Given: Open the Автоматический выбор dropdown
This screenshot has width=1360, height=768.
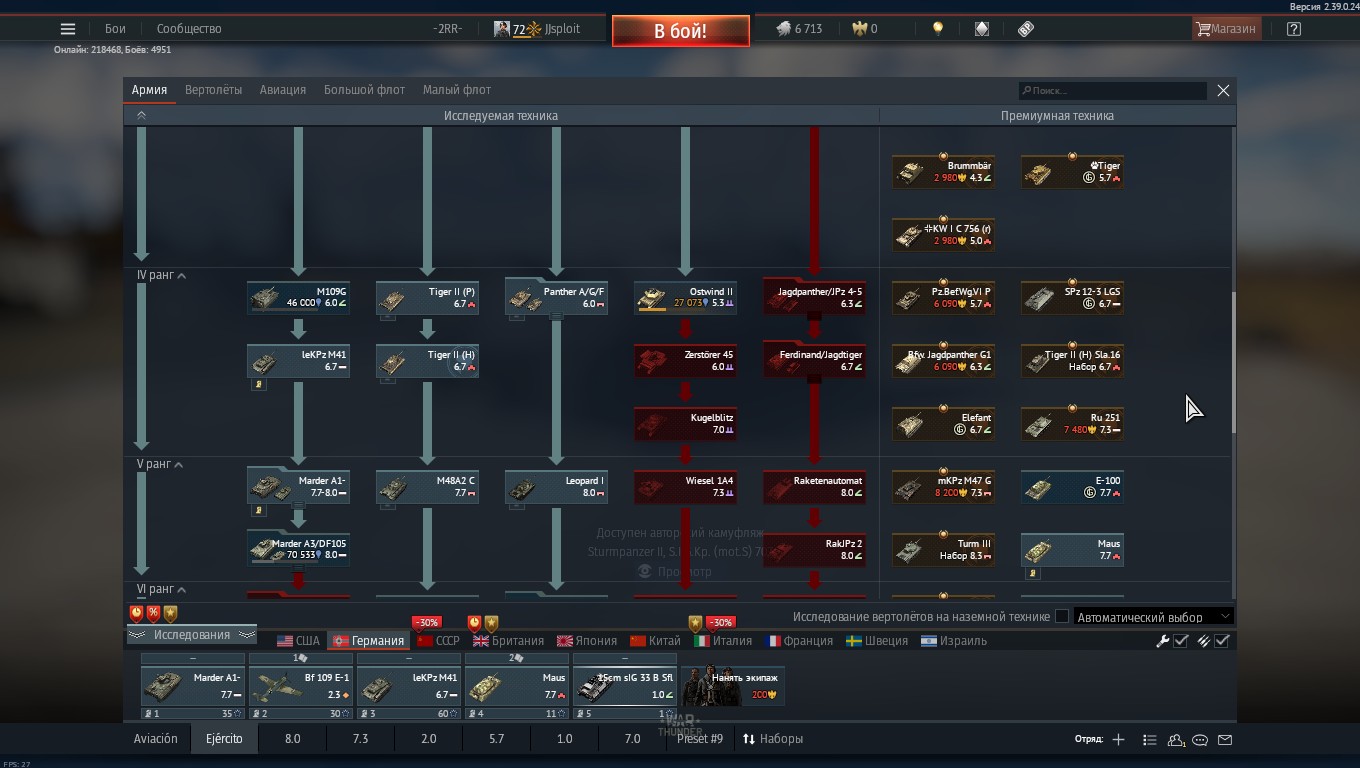Looking at the screenshot, I should [1153, 617].
